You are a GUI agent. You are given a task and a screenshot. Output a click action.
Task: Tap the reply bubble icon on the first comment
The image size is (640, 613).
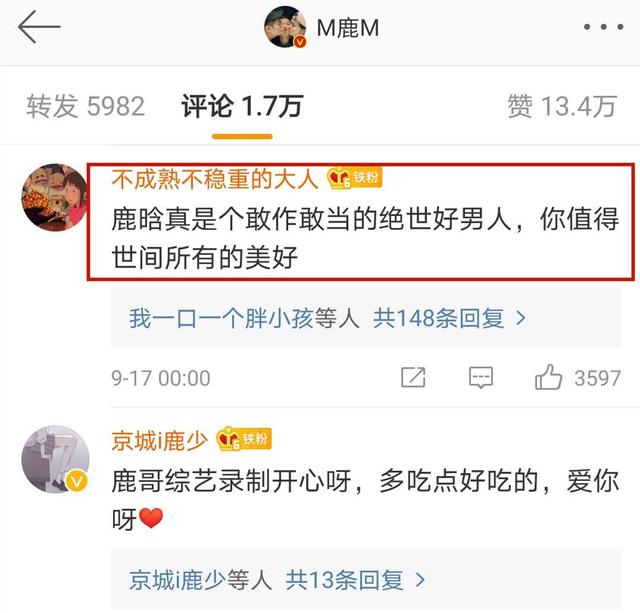pos(481,377)
